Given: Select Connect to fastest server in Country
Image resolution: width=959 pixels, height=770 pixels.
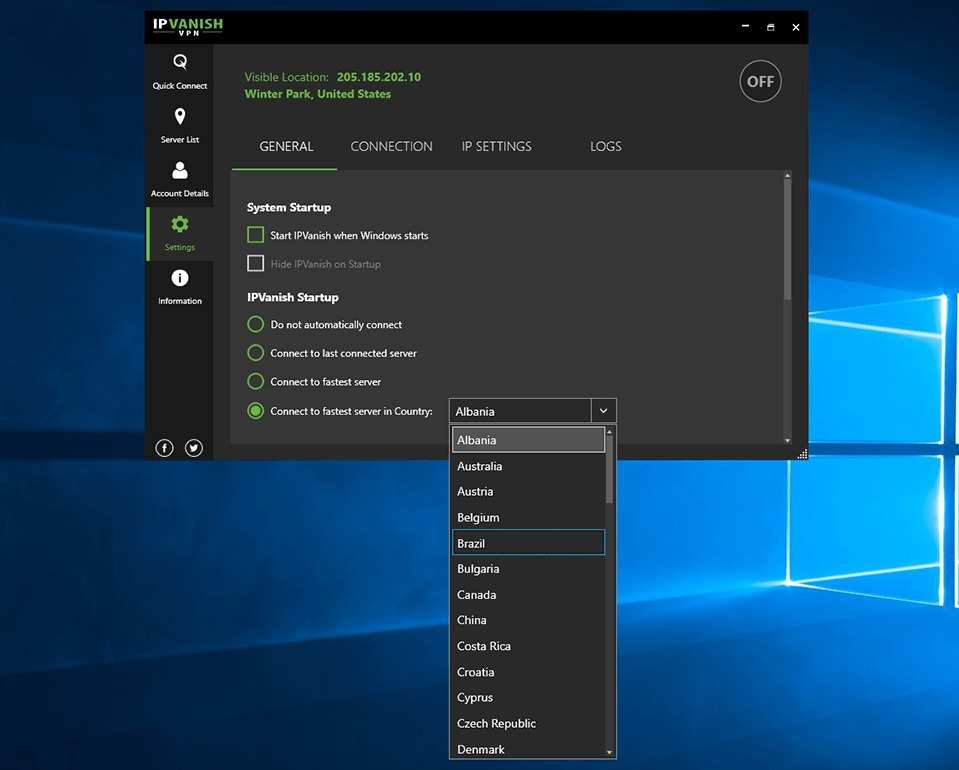Looking at the screenshot, I should coord(256,411).
